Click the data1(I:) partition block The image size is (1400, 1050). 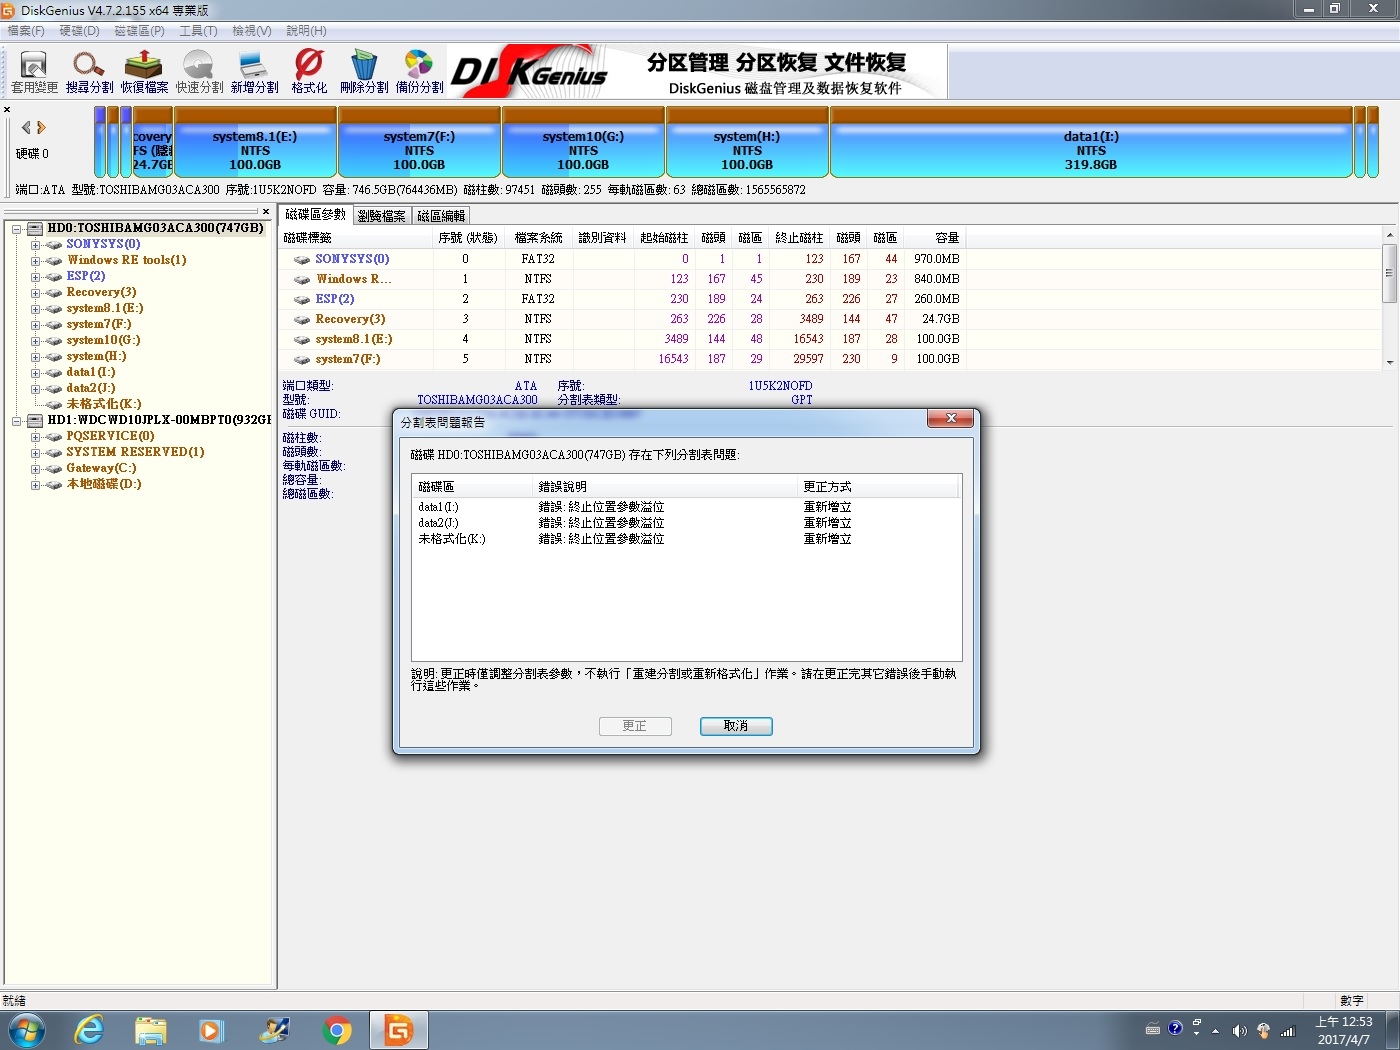pyautogui.click(x=1091, y=142)
